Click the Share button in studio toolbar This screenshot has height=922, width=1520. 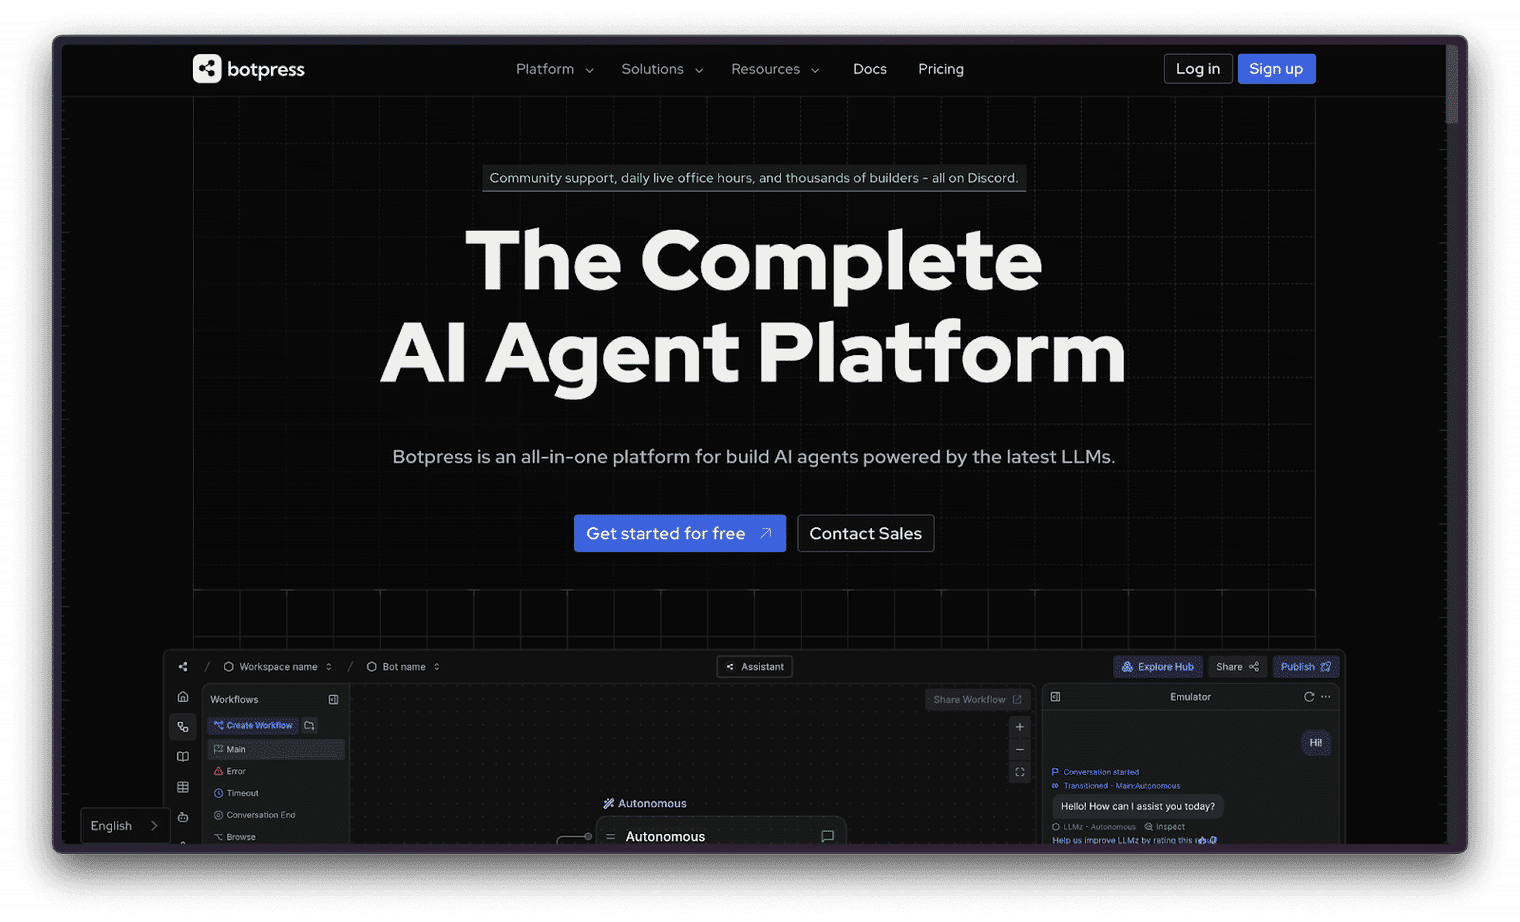tap(1237, 666)
